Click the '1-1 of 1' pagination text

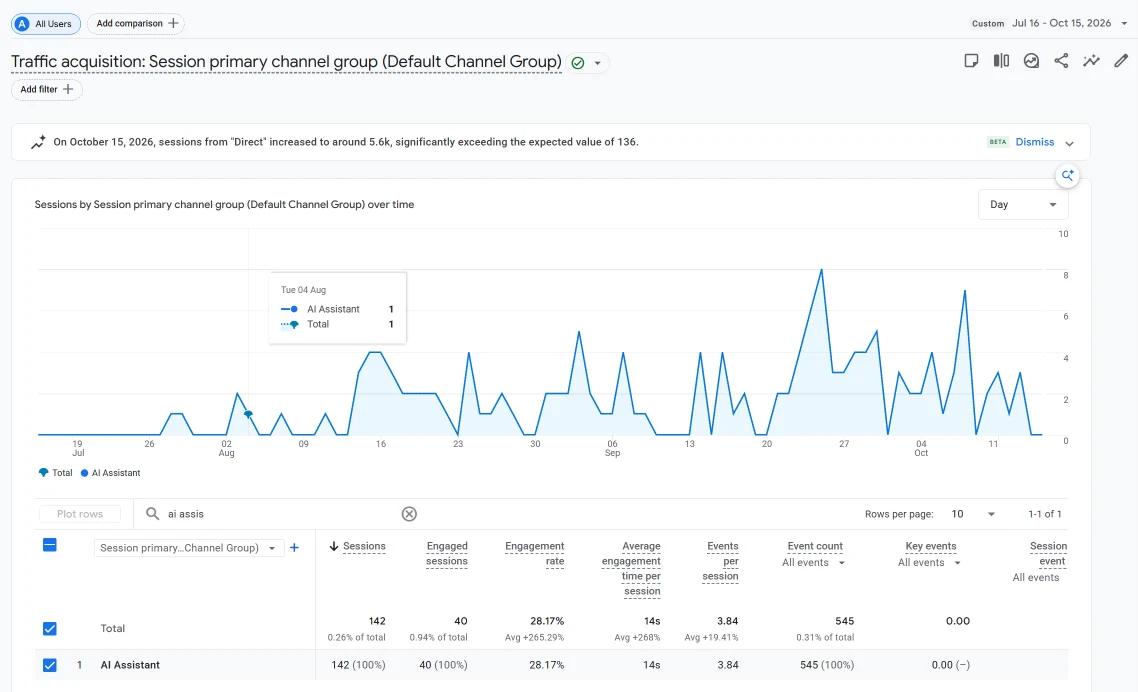point(1044,514)
